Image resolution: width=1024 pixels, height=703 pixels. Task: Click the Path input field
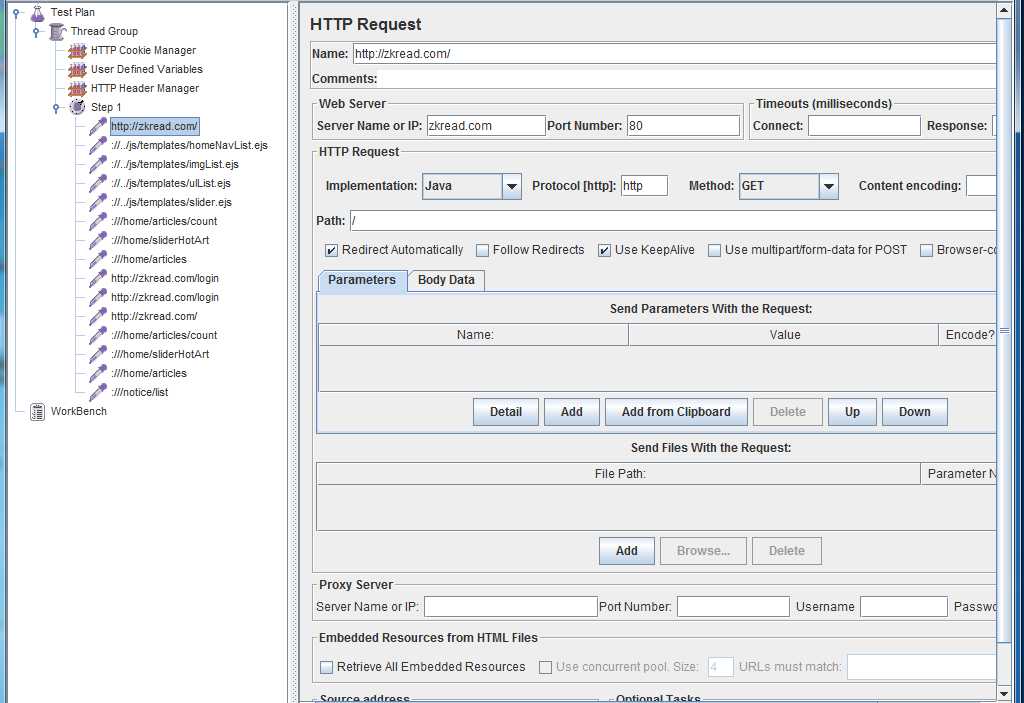[672, 221]
